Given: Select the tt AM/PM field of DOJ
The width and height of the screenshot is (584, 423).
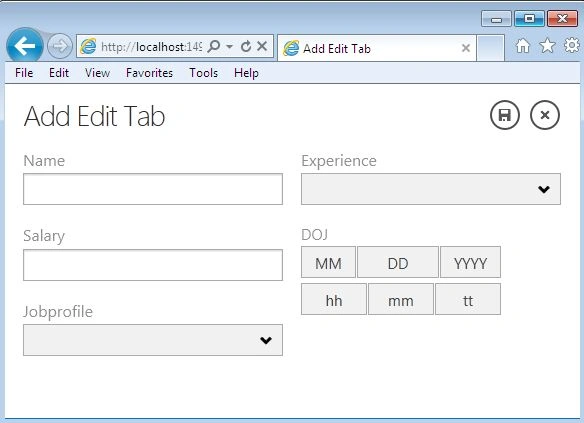Looking at the screenshot, I should 468,299.
